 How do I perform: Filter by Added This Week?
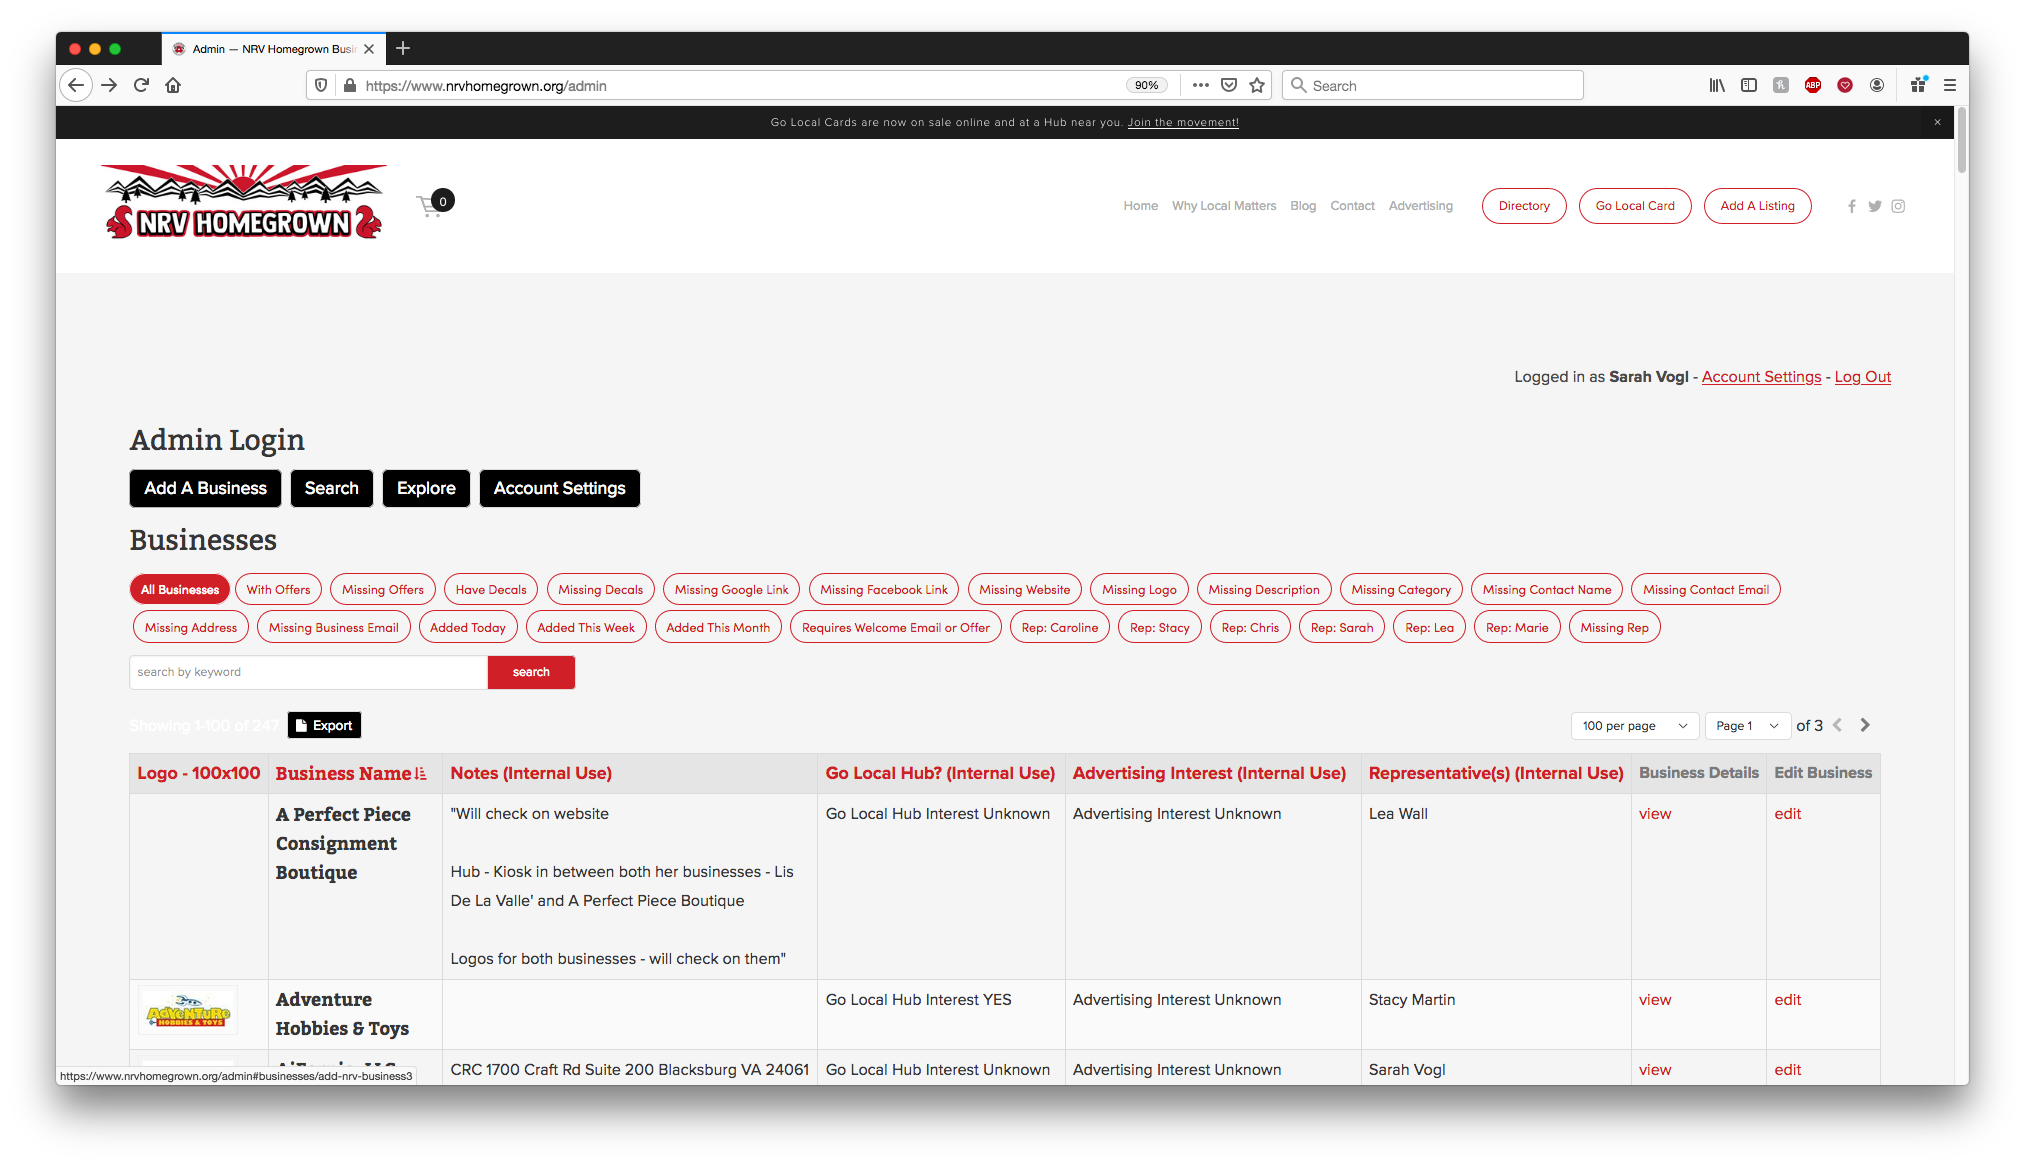coord(586,628)
